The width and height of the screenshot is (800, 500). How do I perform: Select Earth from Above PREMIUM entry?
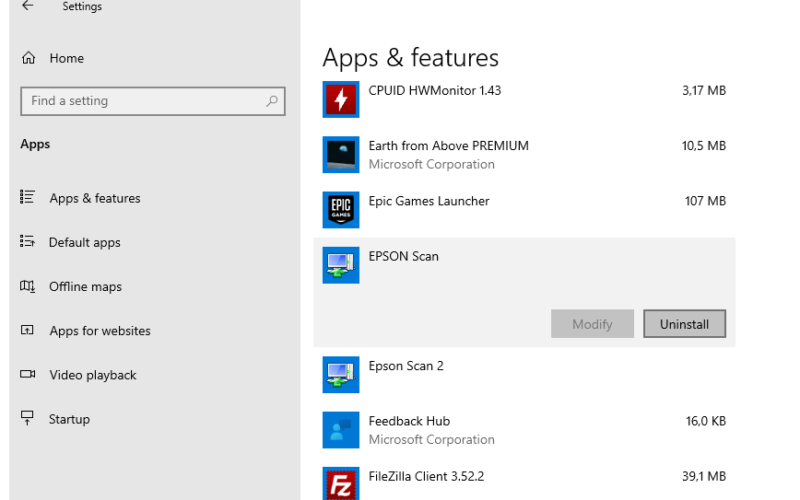point(524,155)
